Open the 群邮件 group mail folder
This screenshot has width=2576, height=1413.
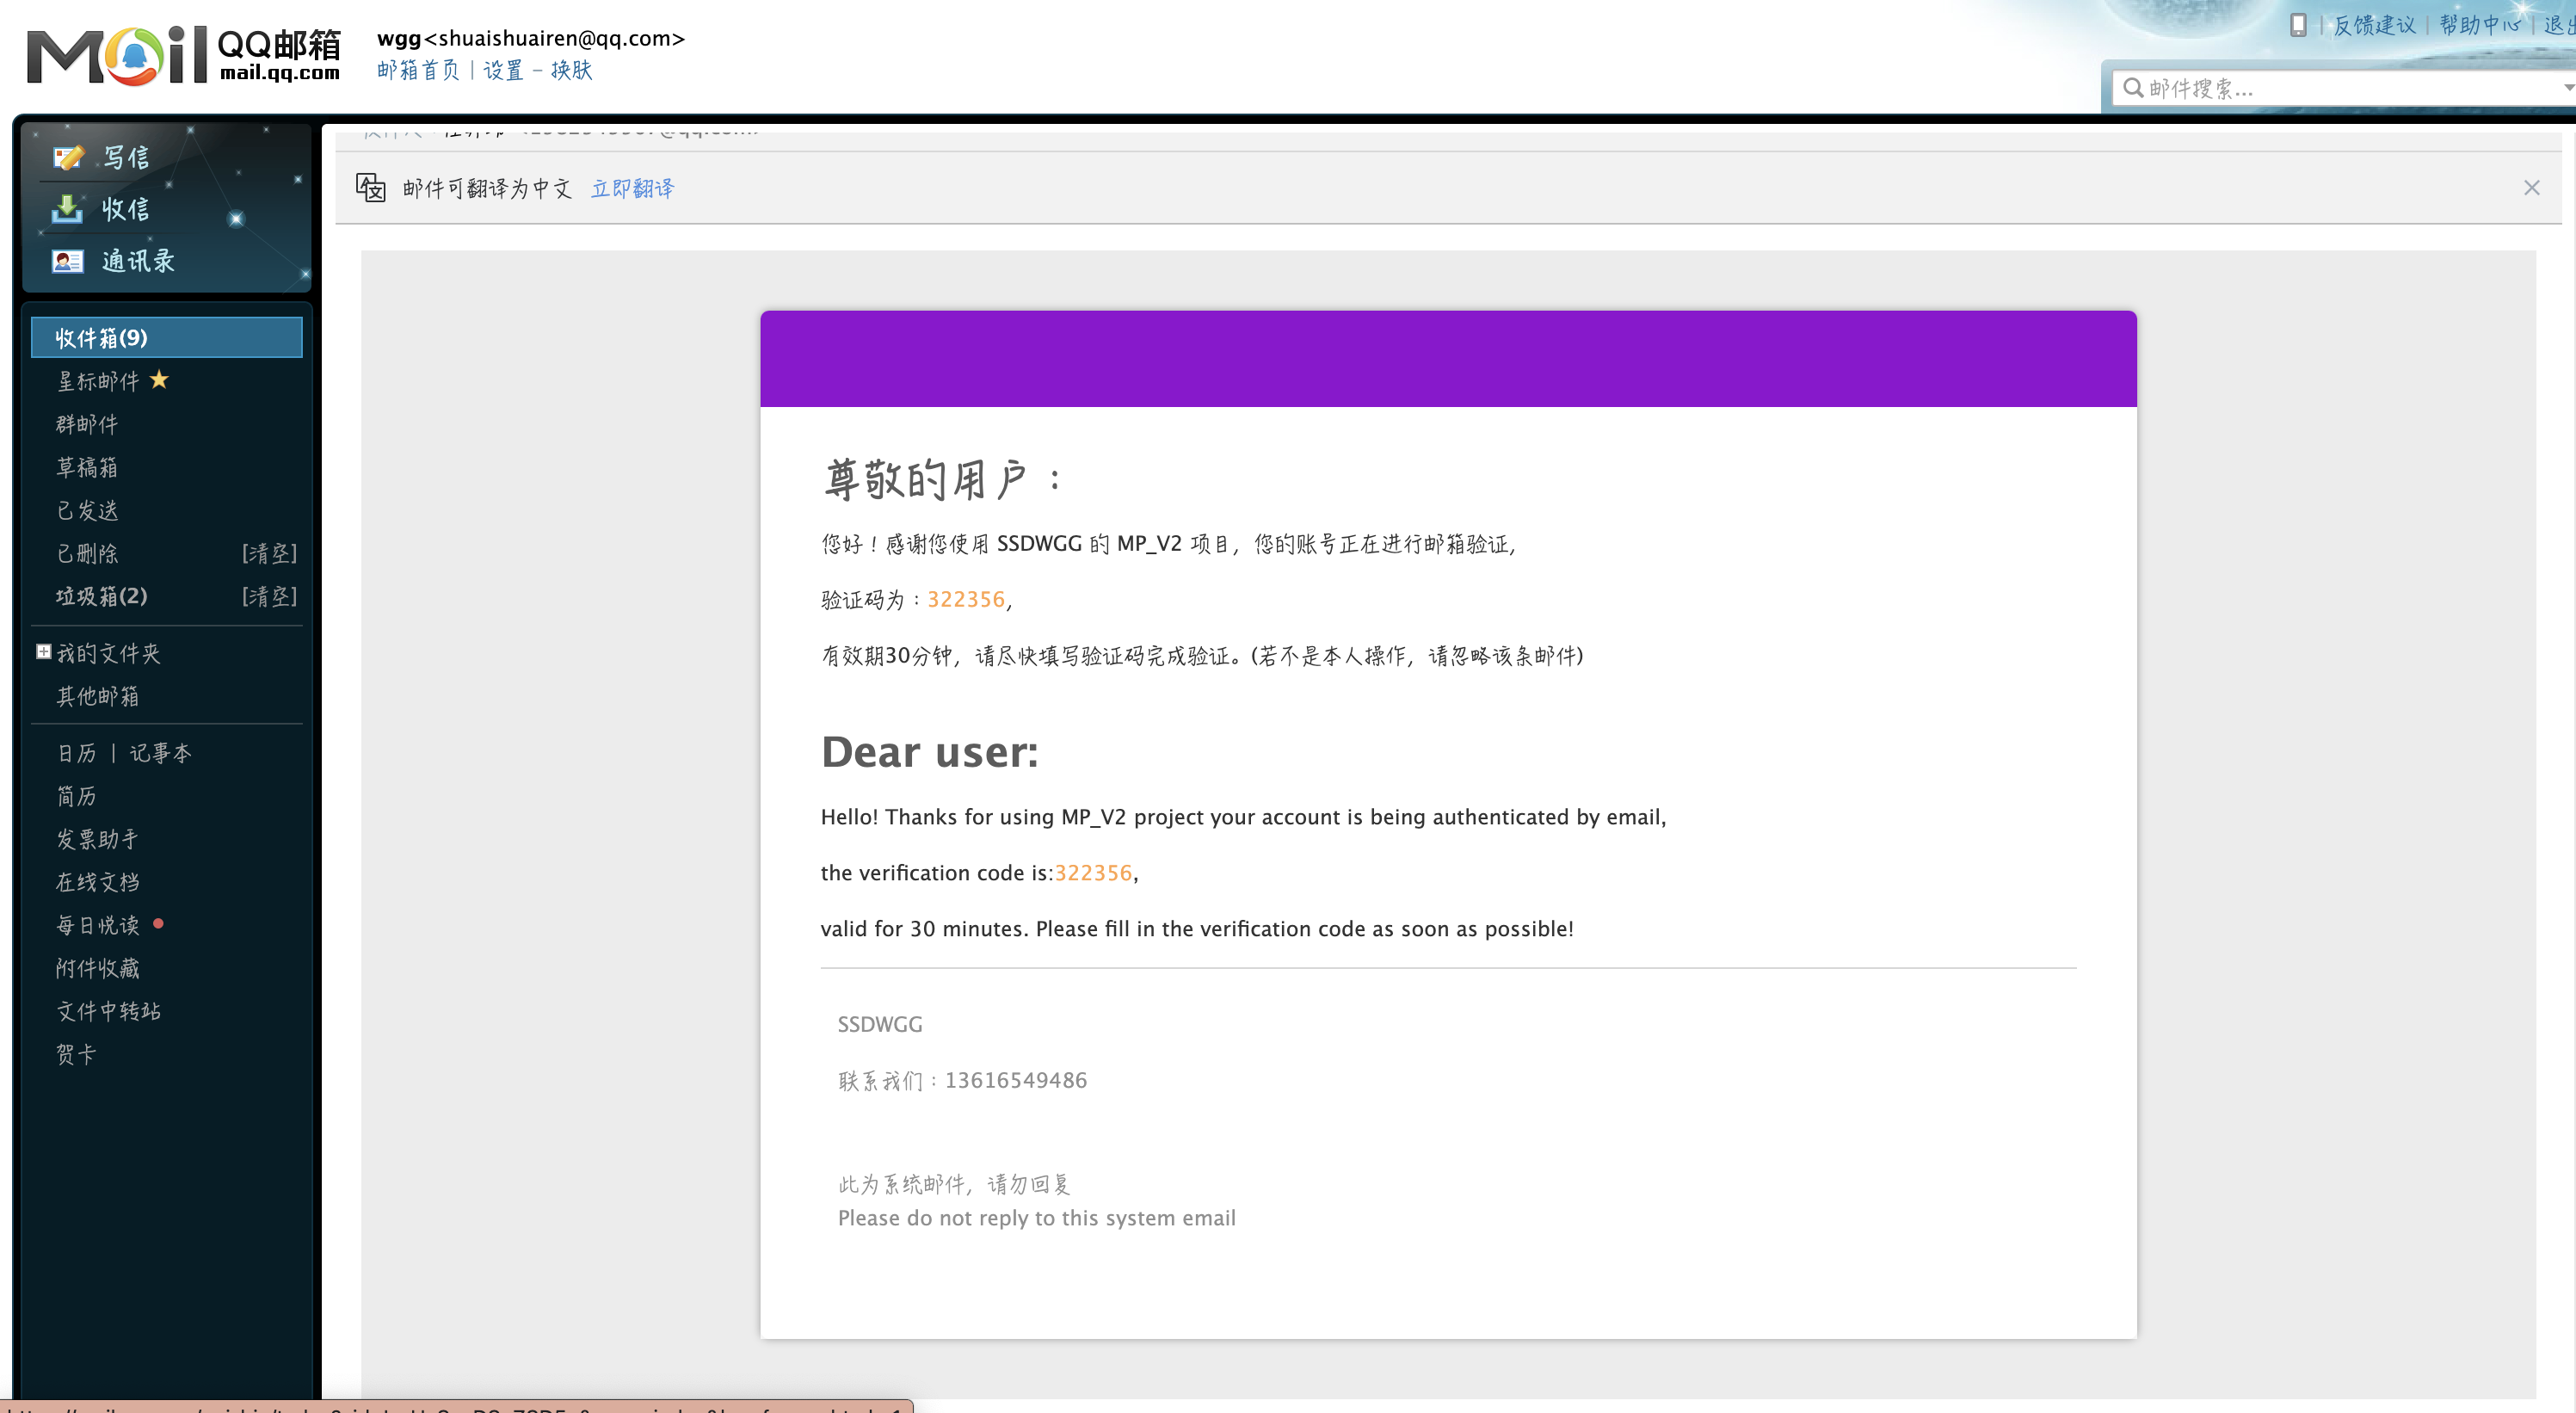point(87,424)
